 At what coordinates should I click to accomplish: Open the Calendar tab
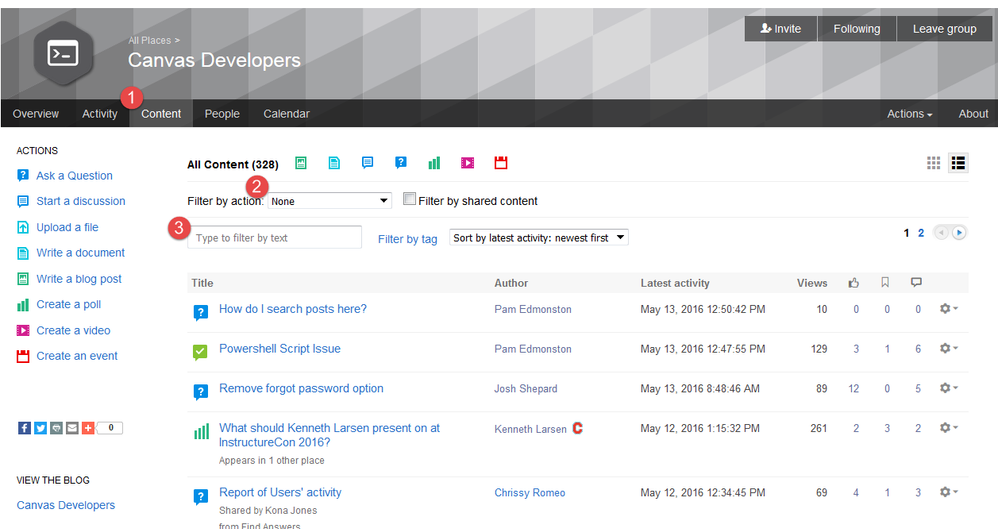tap(286, 114)
